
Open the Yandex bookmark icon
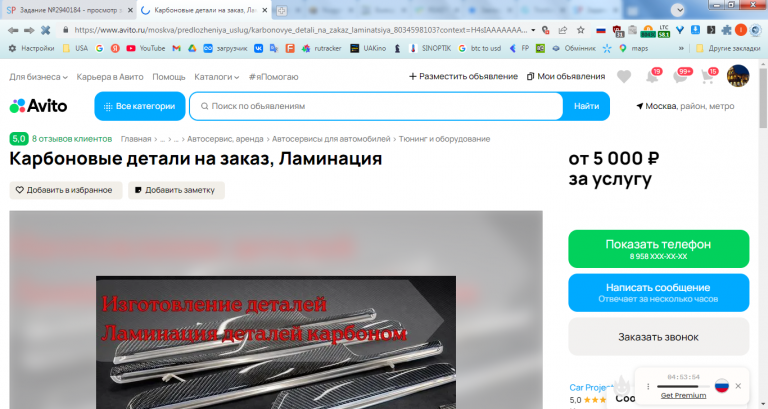[x=115, y=48]
